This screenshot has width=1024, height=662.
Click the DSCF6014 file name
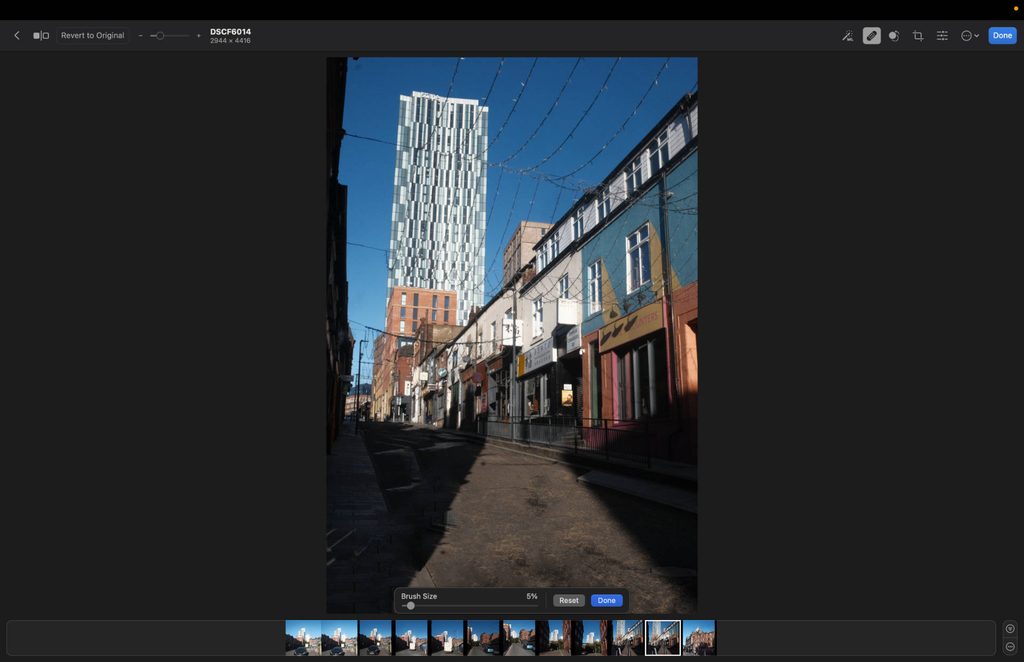pos(231,31)
